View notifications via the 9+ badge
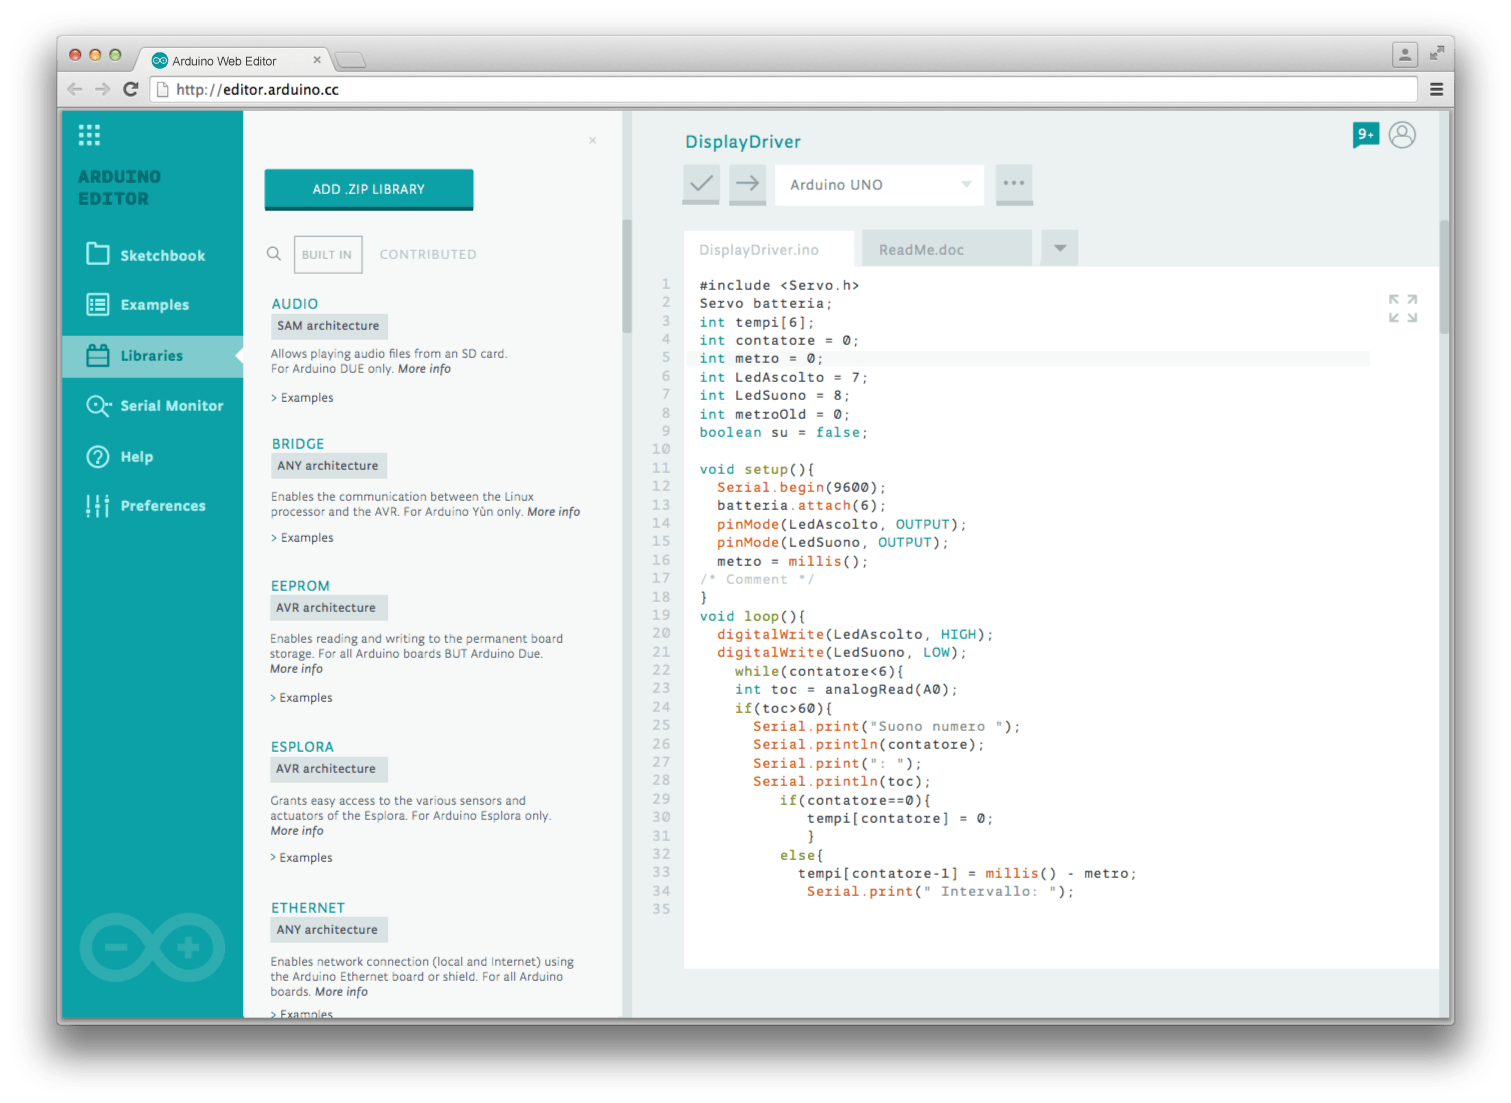Viewport: 1511px width, 1103px height. [x=1364, y=134]
